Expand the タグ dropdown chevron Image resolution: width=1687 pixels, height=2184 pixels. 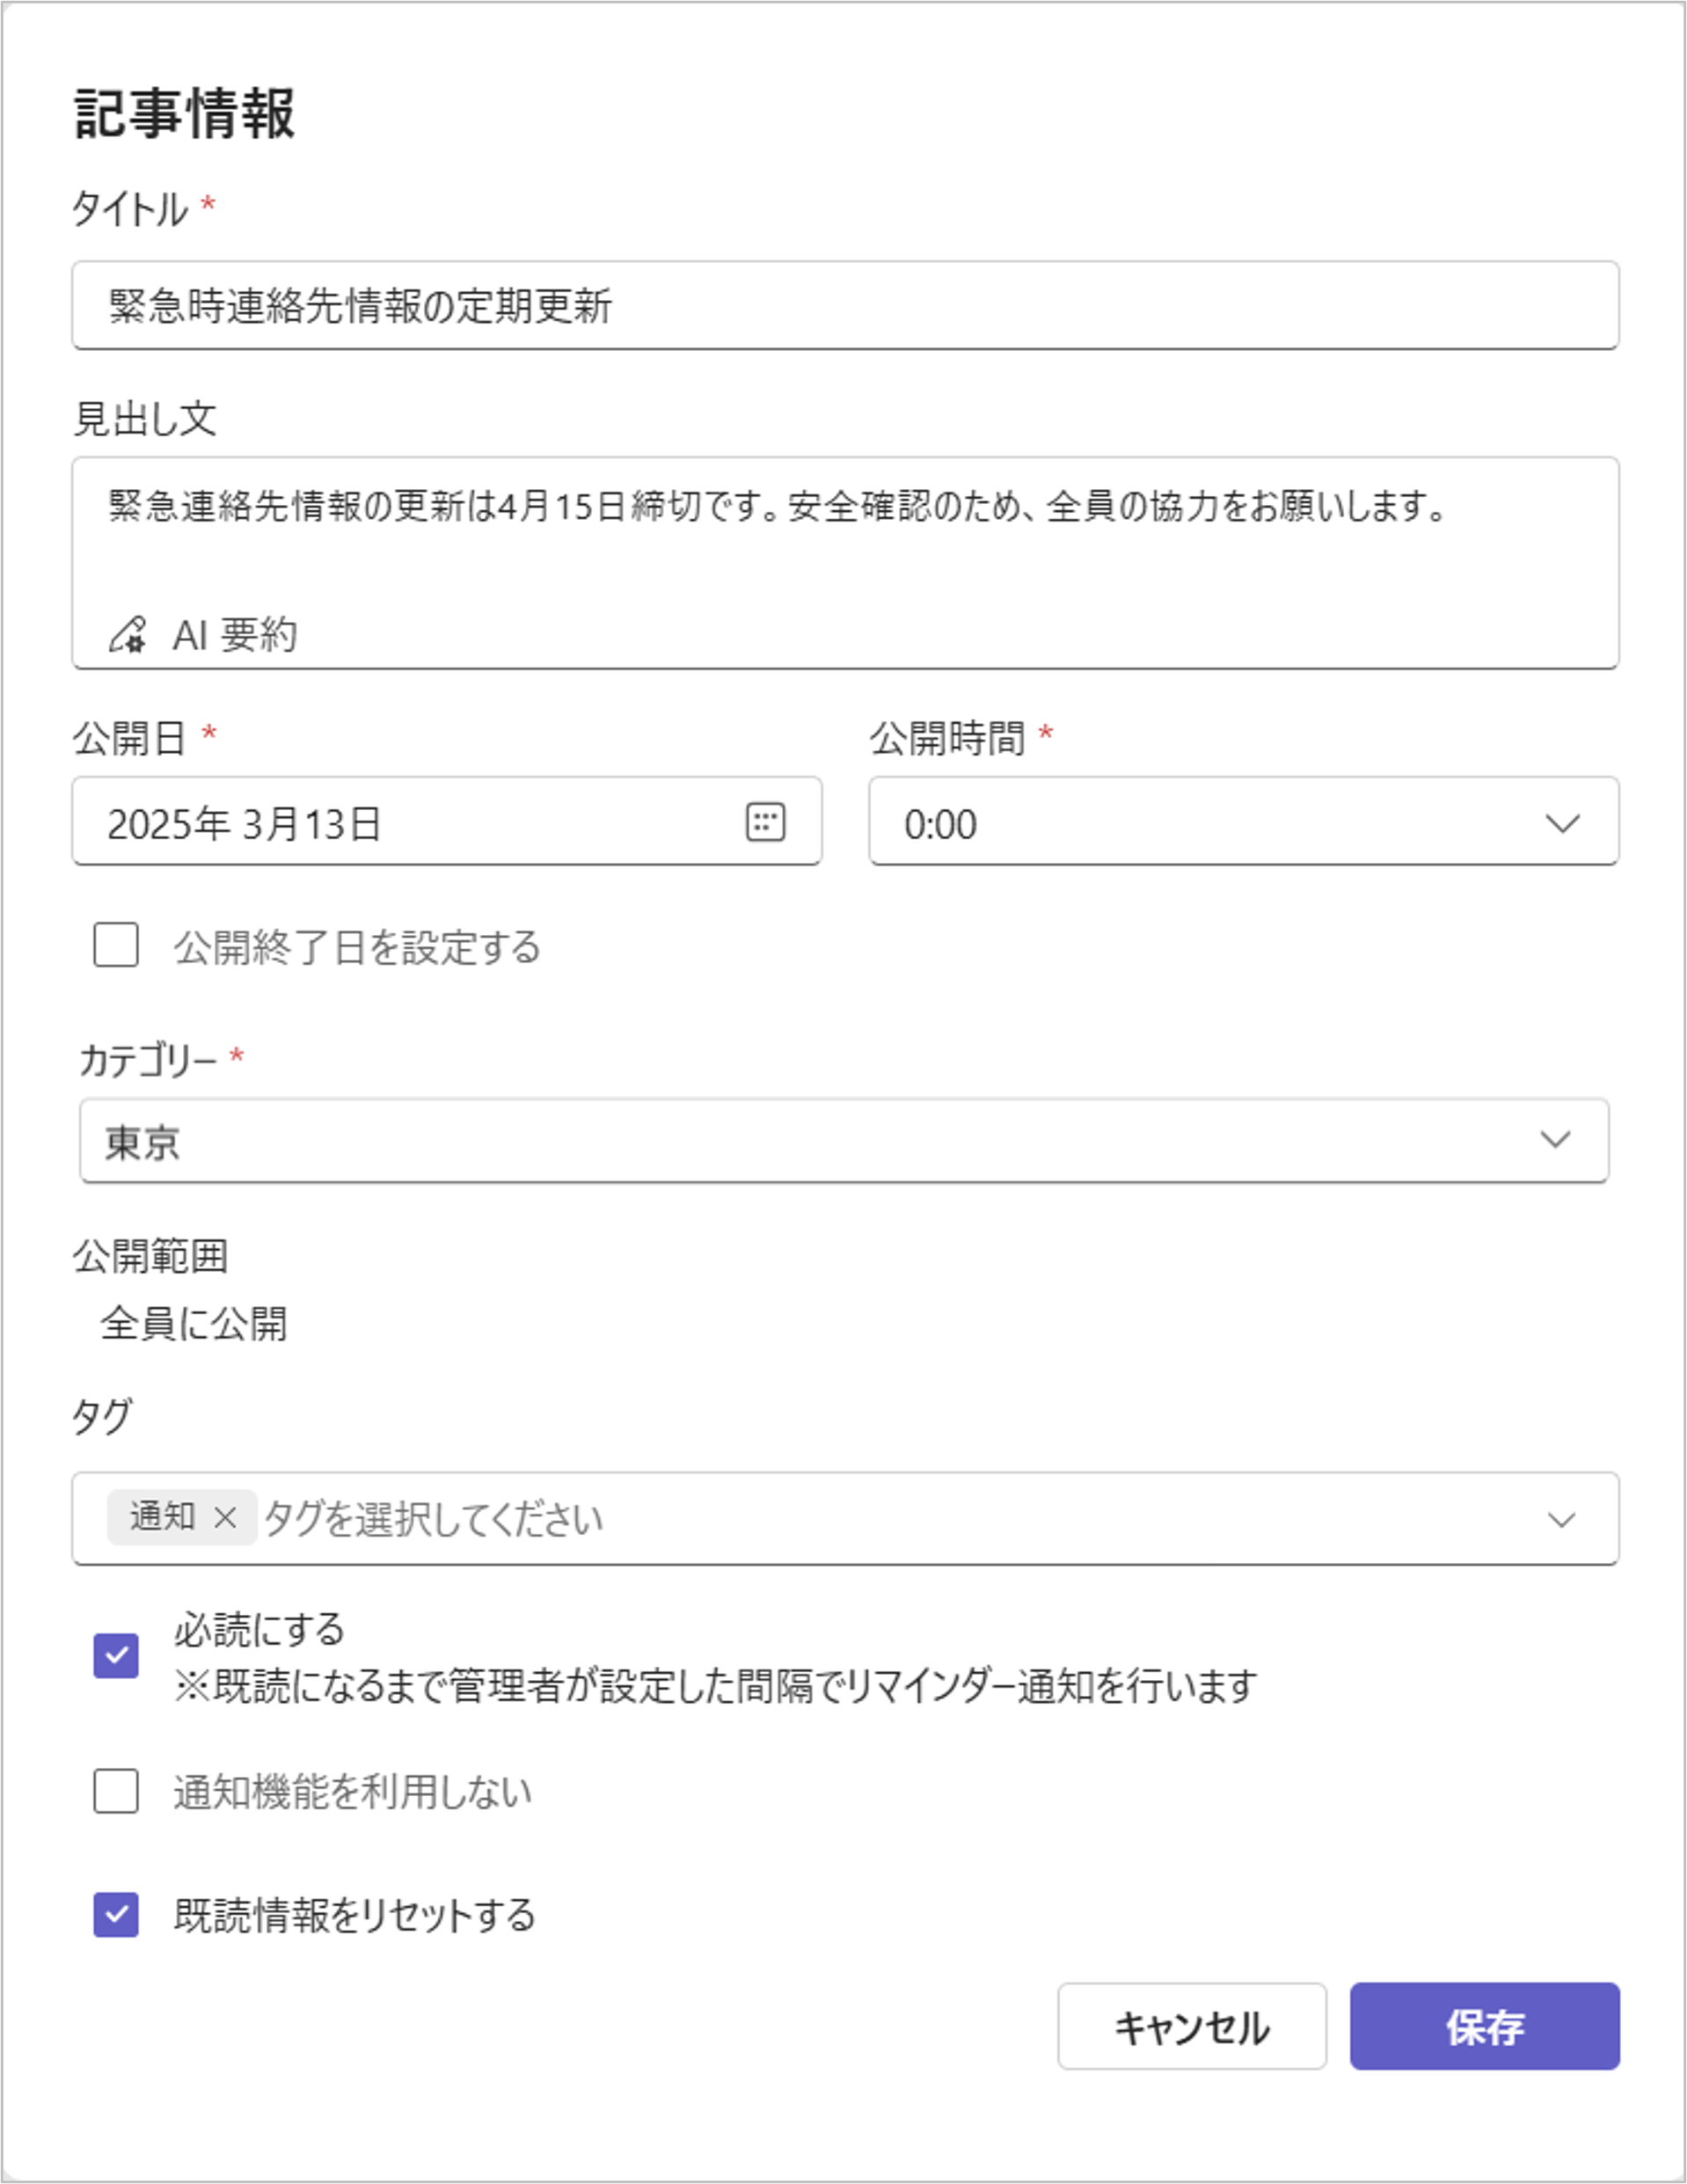[1560, 1519]
